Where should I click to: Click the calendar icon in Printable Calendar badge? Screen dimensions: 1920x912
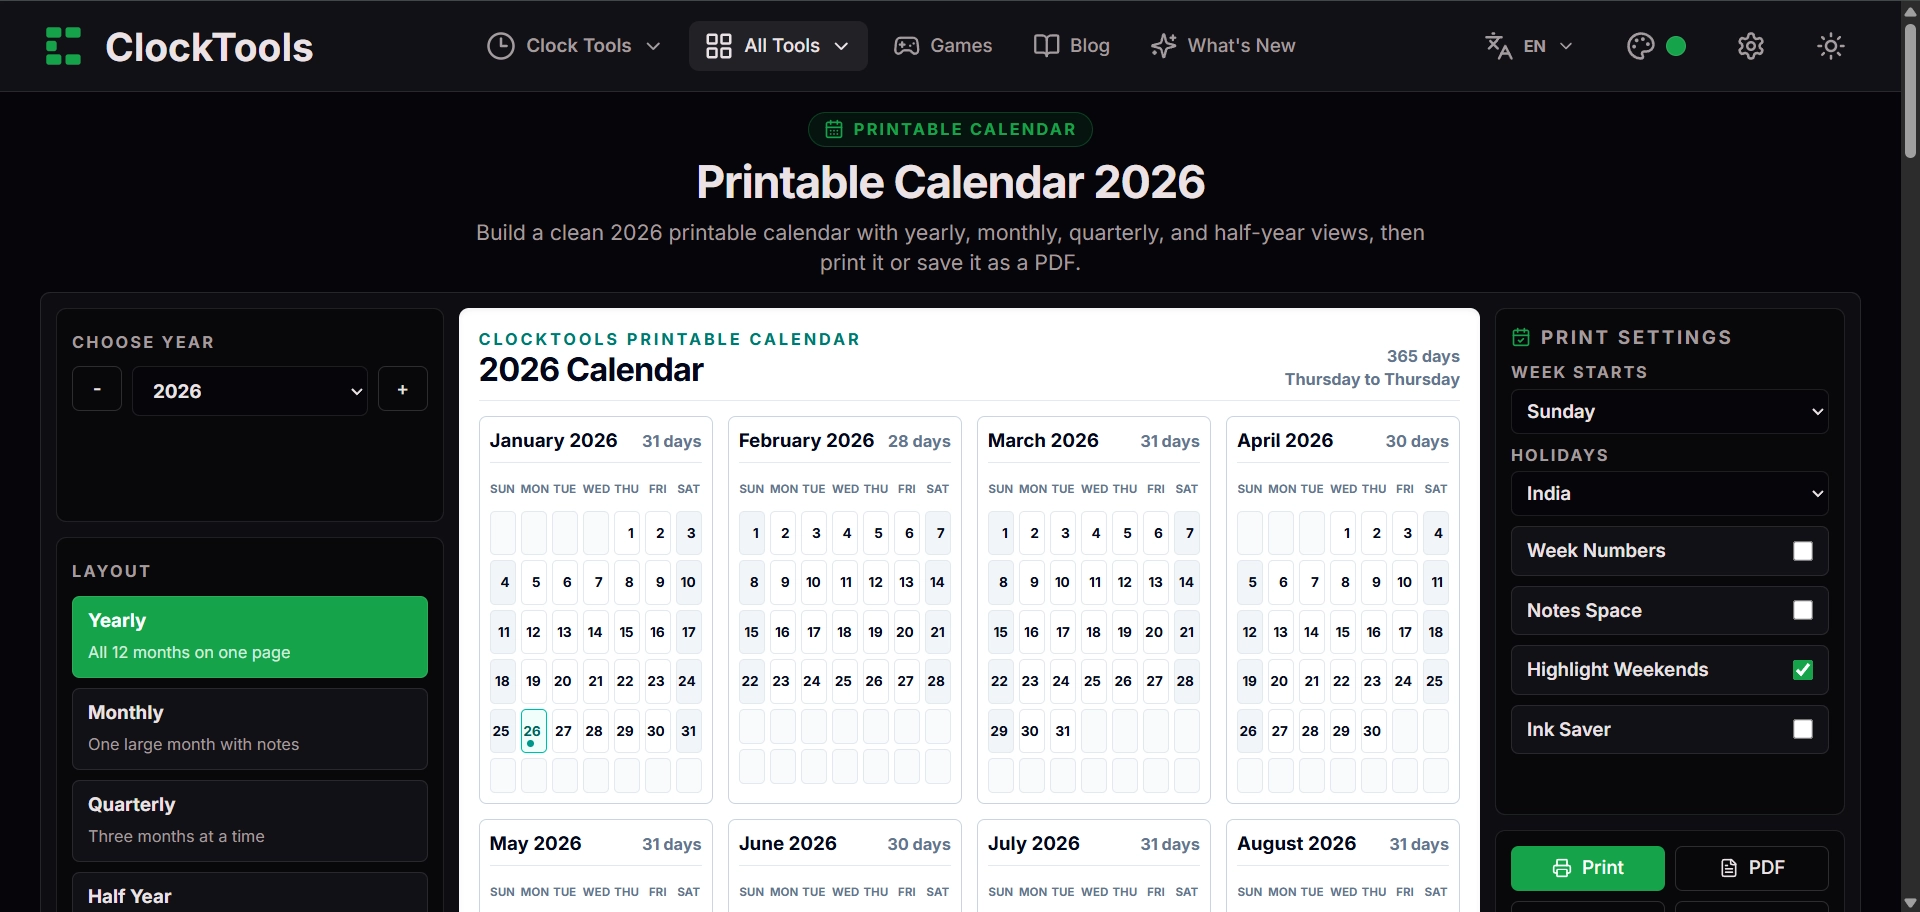(833, 129)
